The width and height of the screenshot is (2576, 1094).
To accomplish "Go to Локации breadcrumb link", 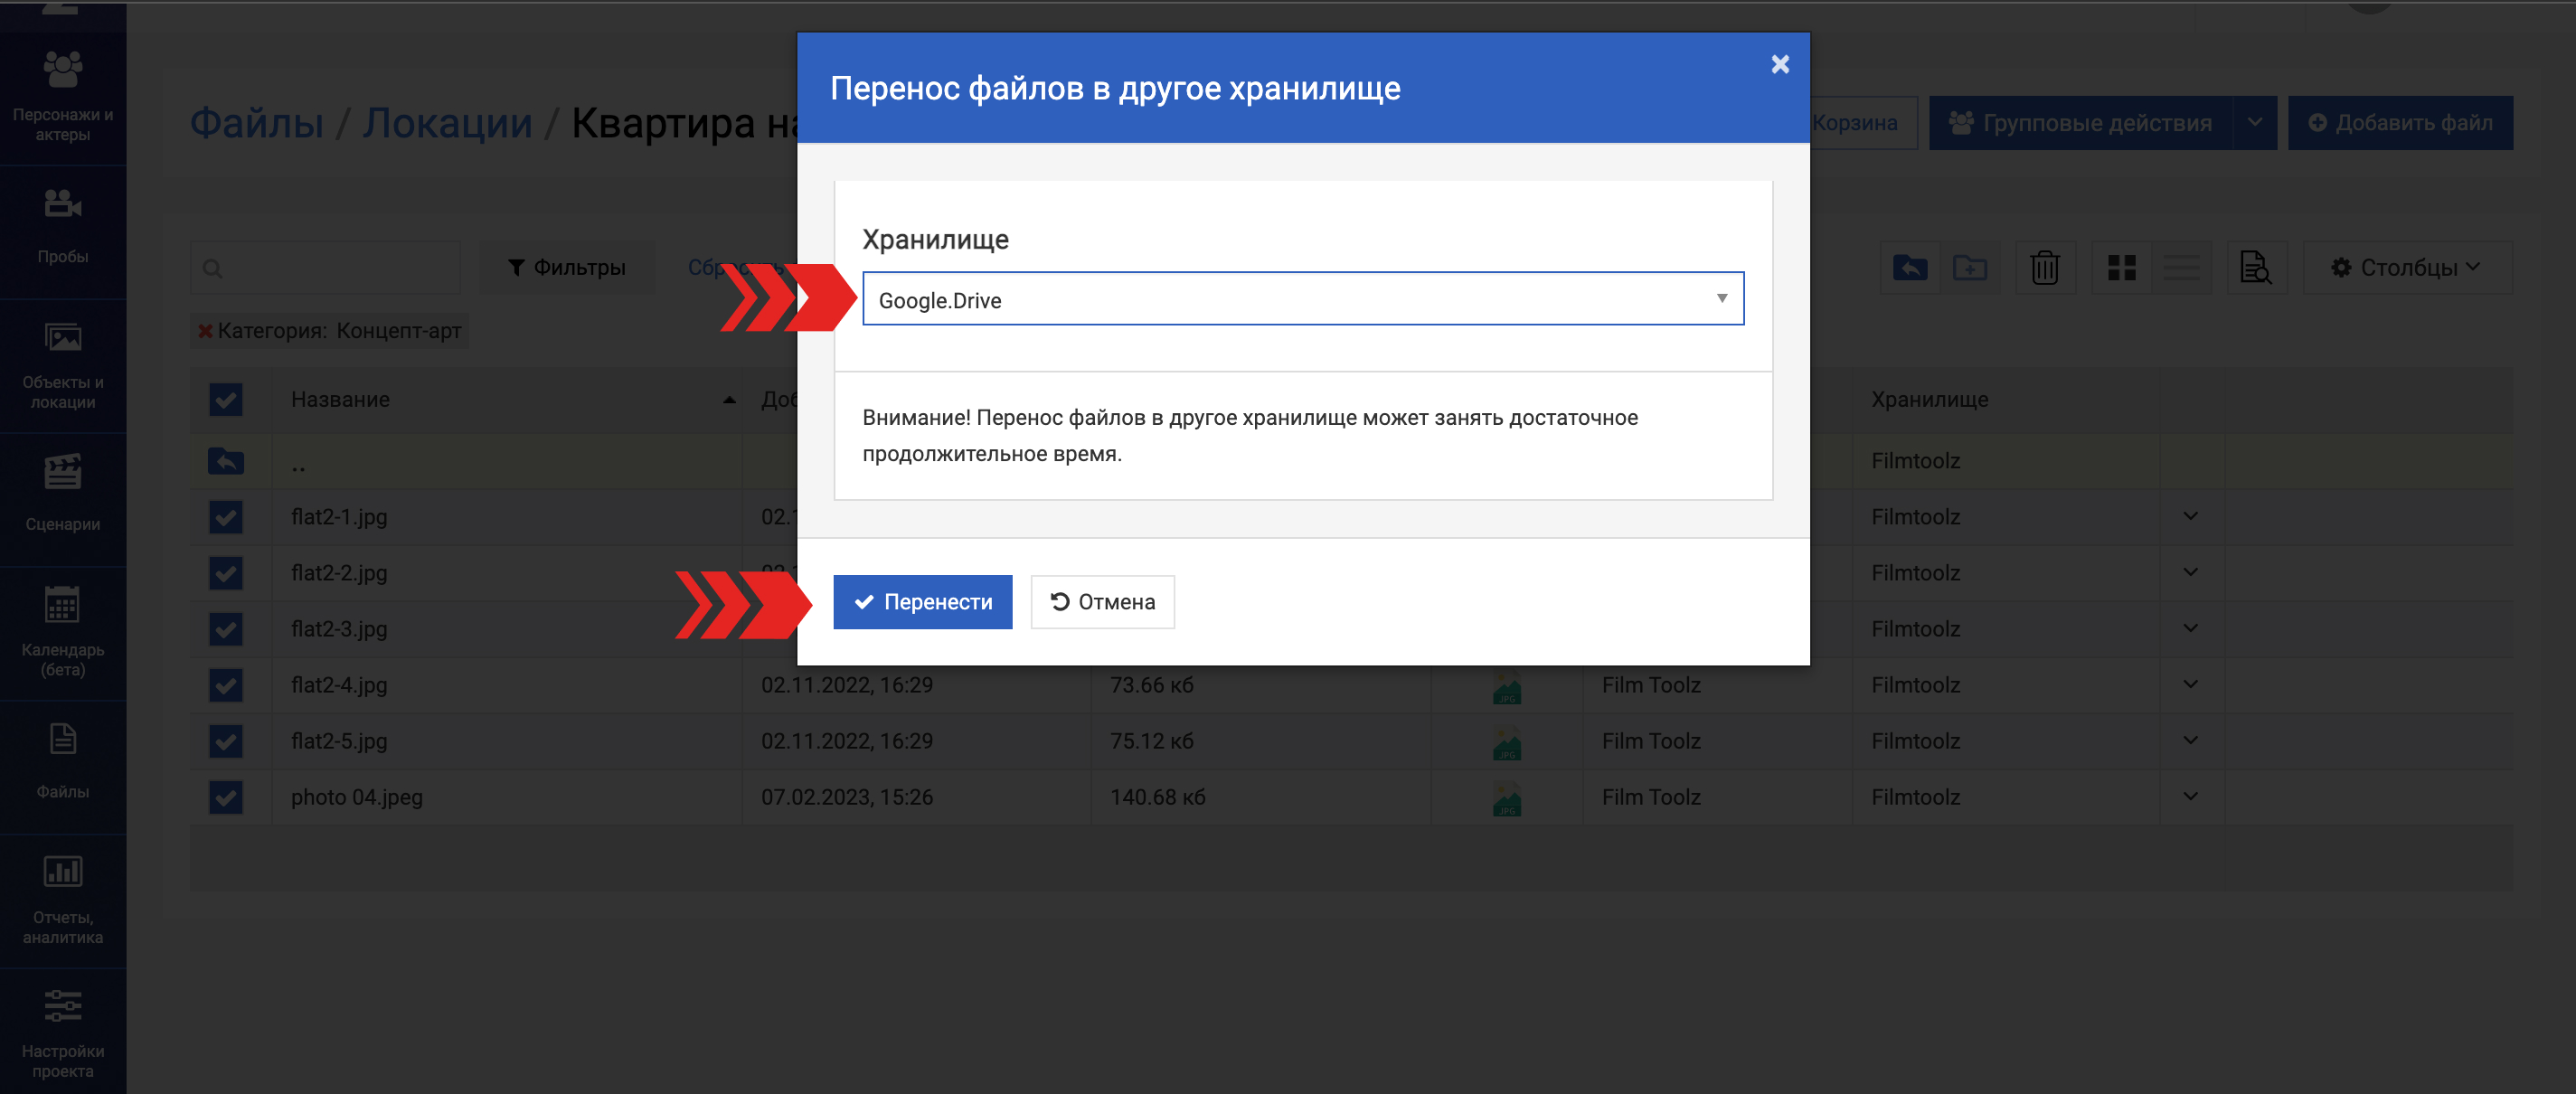I will [447, 123].
